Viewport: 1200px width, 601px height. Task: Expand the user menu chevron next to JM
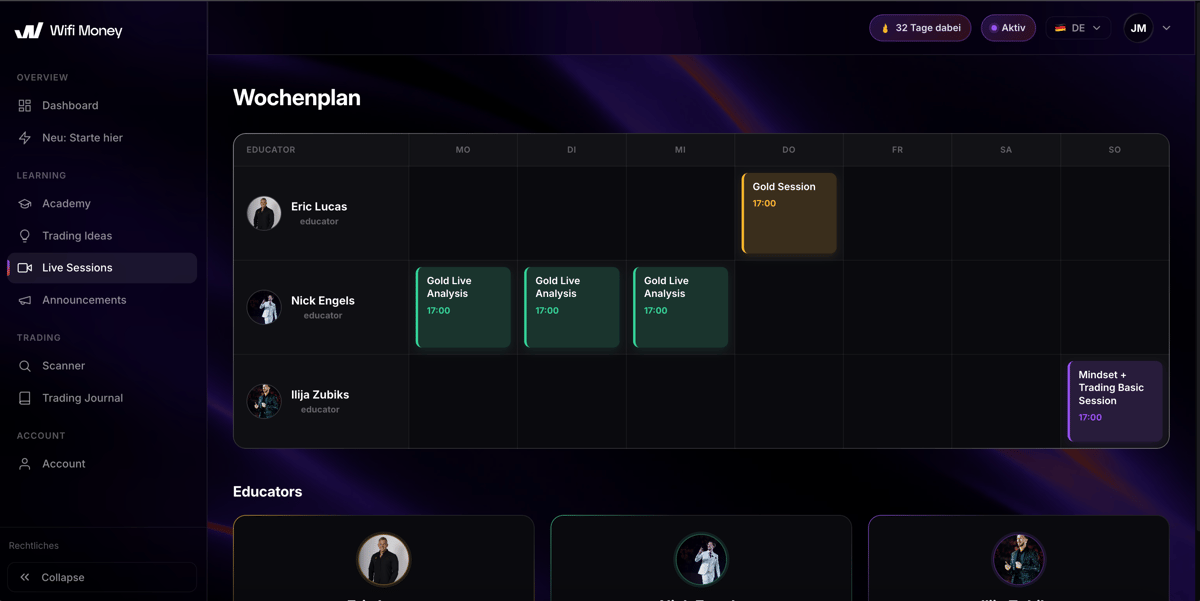(1166, 28)
